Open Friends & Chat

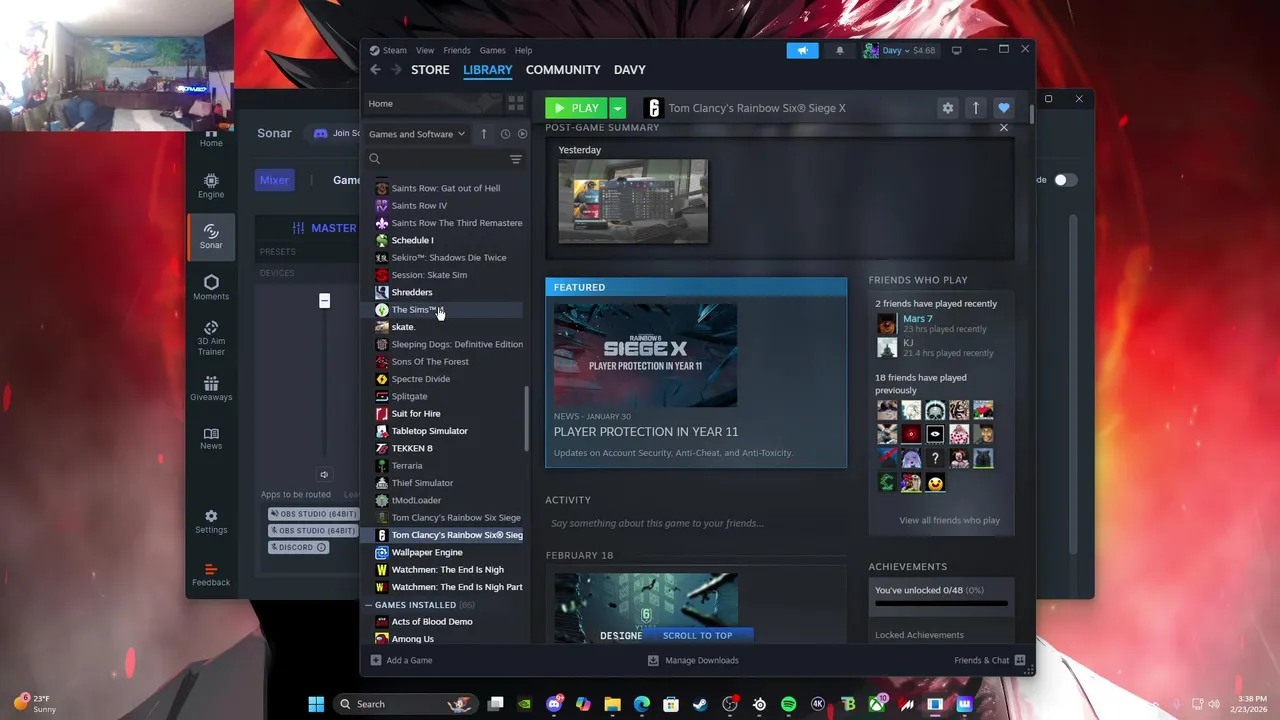pyautogui.click(x=990, y=660)
